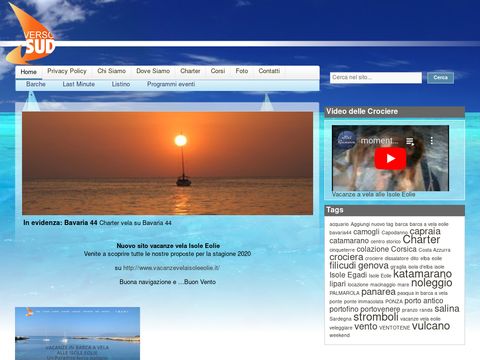This screenshot has width=480, height=360.
Task: Select the 'camogli' tag
Action: pyautogui.click(x=366, y=232)
